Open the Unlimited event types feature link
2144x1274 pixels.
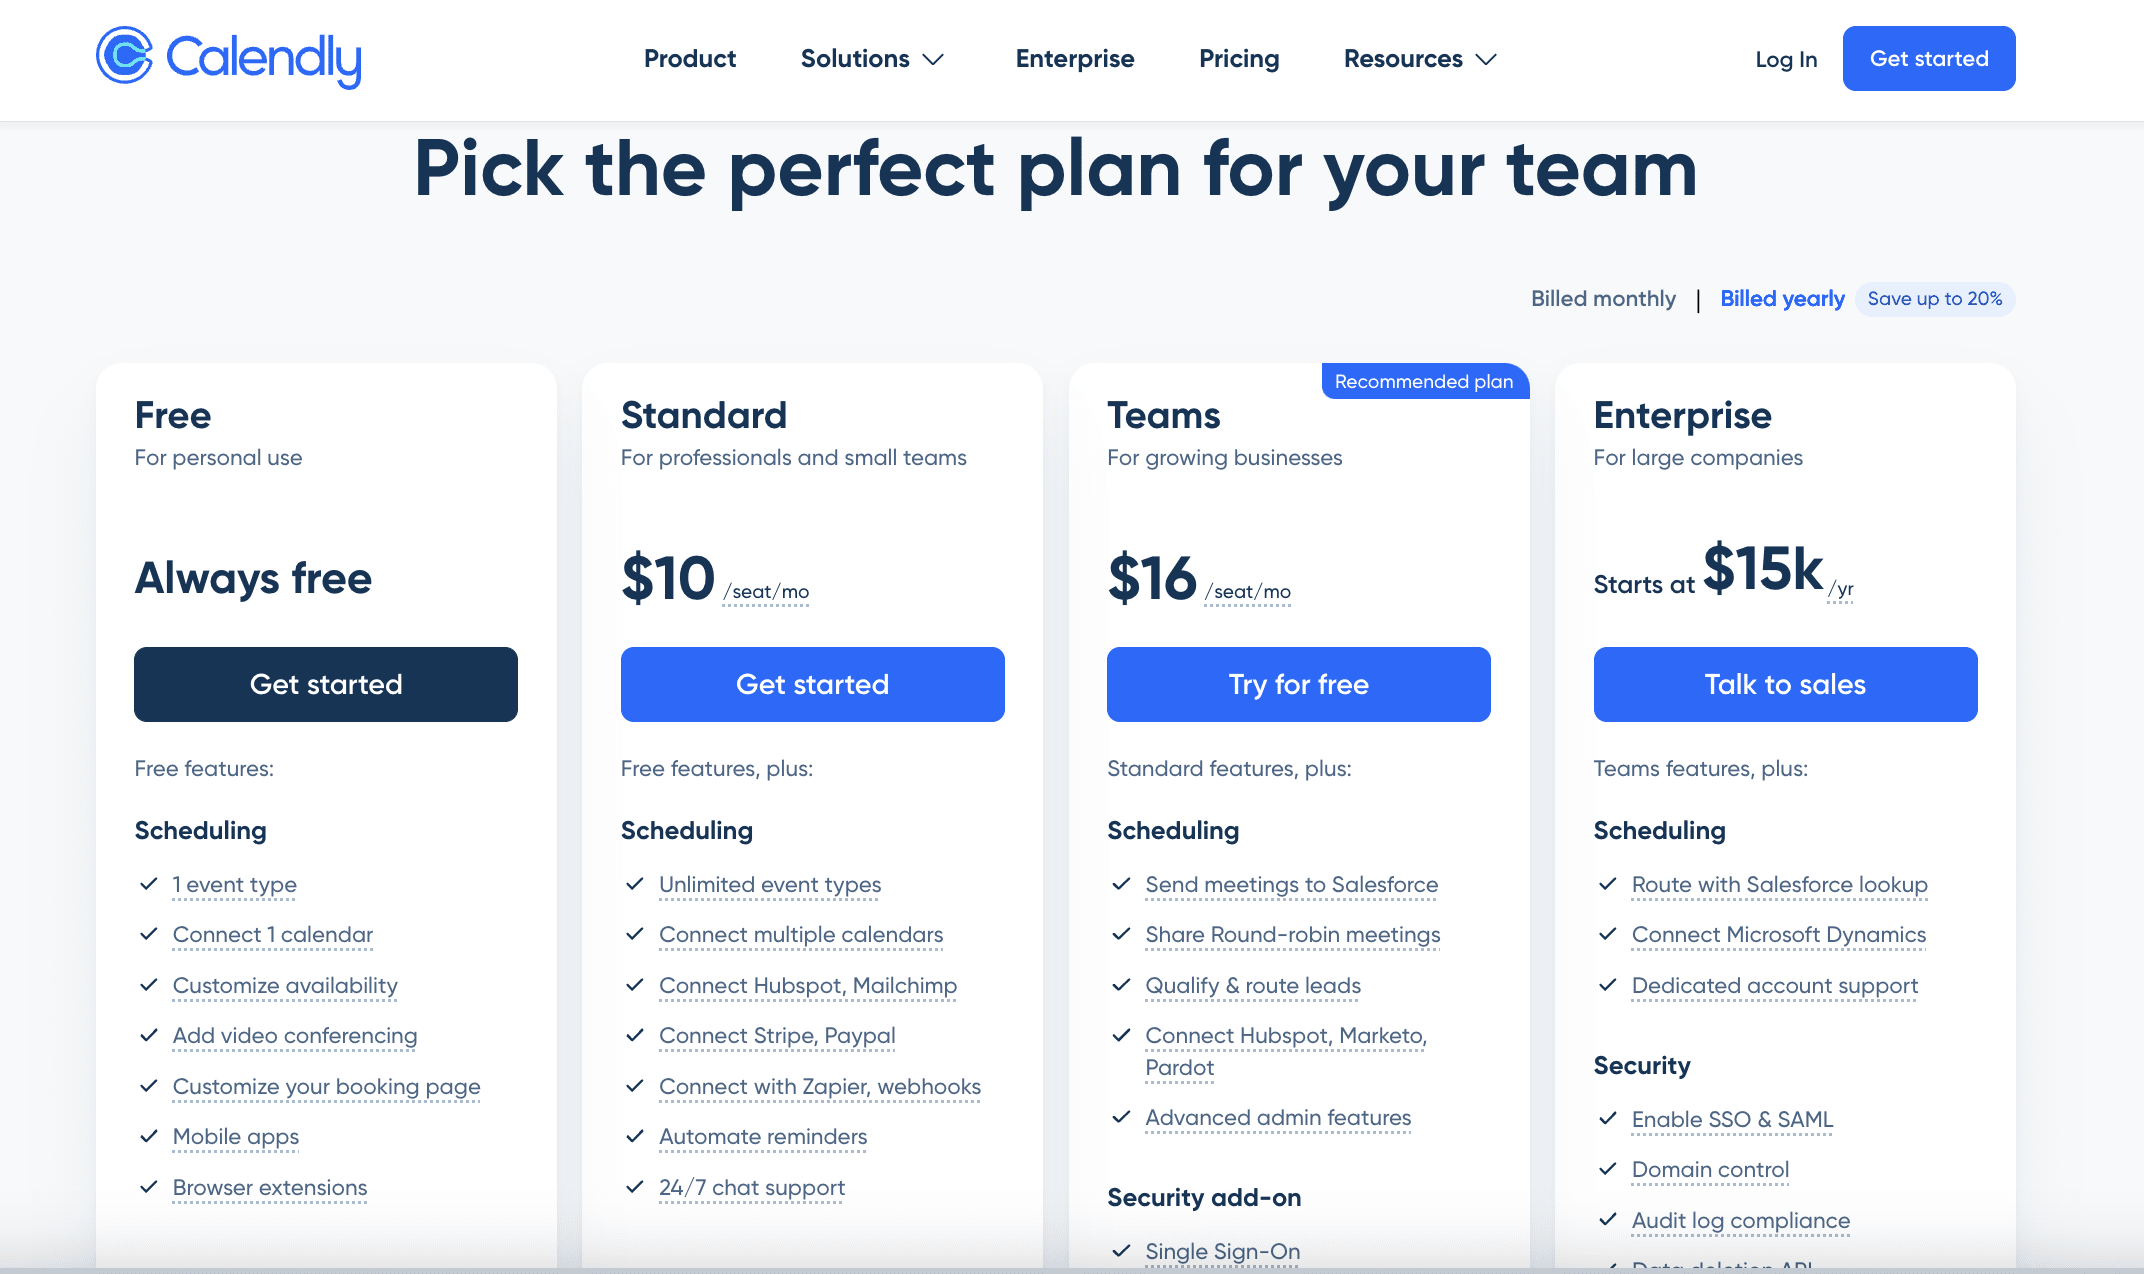pyautogui.click(x=769, y=884)
